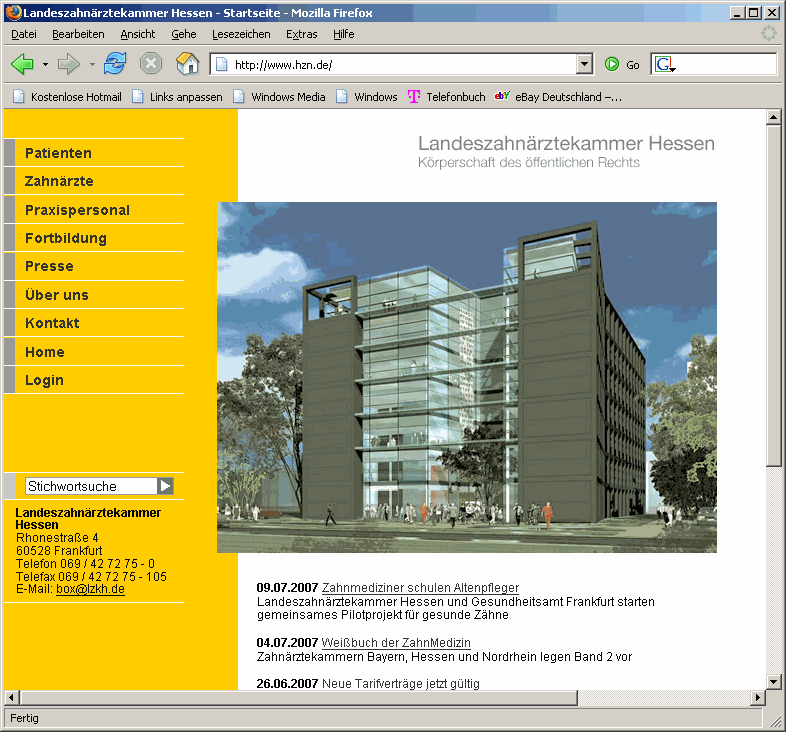The width and height of the screenshot is (786, 732).
Task: Go to the Home page icon
Action: 187,64
